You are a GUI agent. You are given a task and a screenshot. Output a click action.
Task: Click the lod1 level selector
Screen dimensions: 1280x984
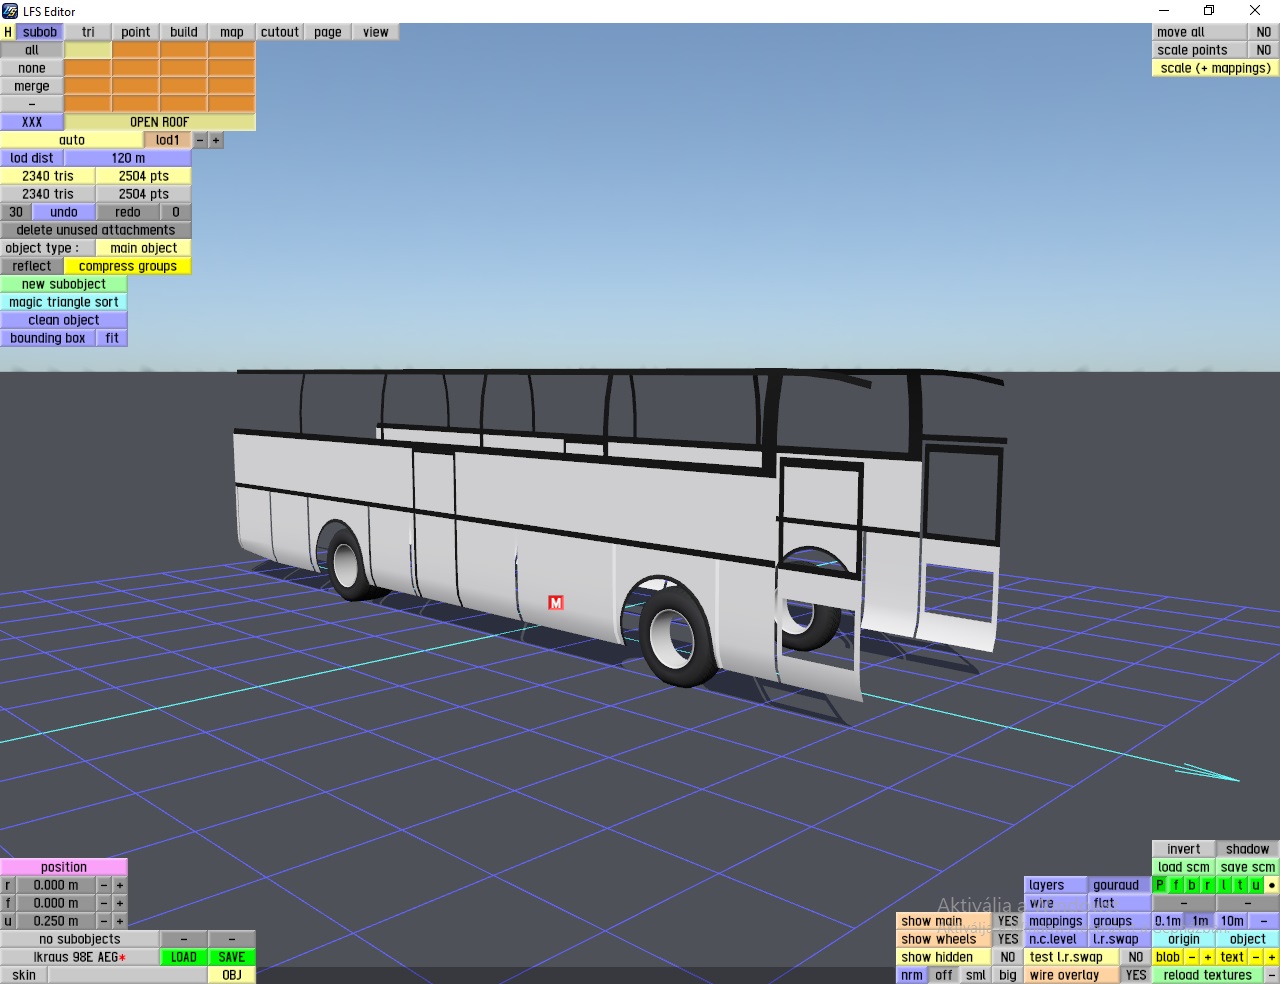(168, 140)
